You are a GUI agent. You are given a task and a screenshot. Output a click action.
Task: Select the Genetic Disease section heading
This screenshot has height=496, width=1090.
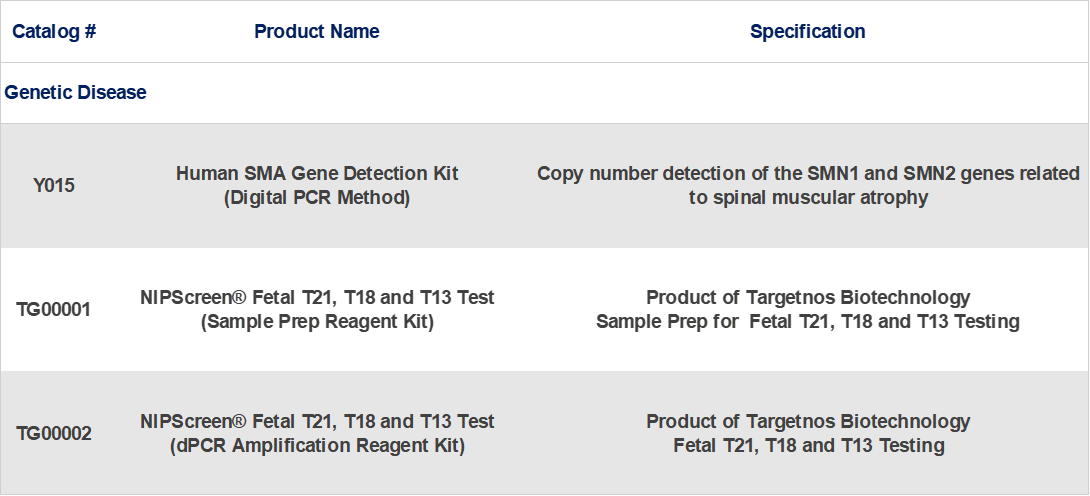(x=75, y=92)
